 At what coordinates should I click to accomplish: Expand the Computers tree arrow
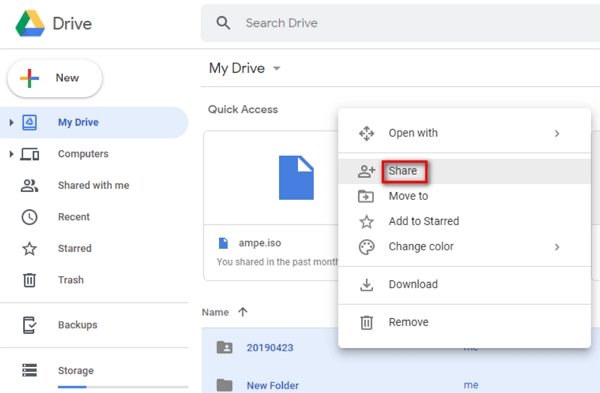tap(11, 154)
